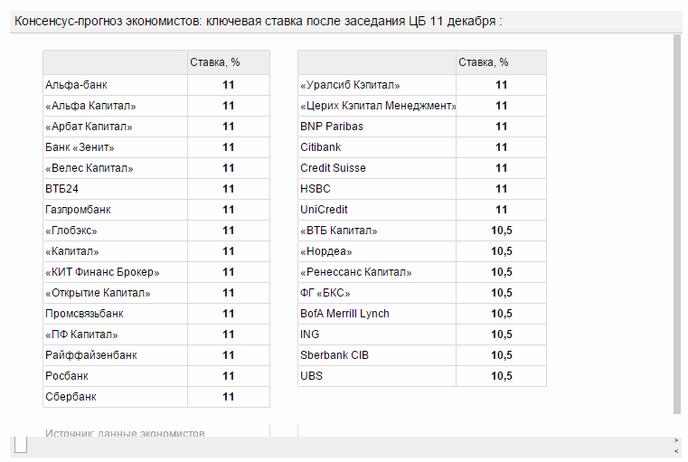Click the «Ставка, %» header in right table
Viewport: 688px width, 462px height.
tap(483, 62)
